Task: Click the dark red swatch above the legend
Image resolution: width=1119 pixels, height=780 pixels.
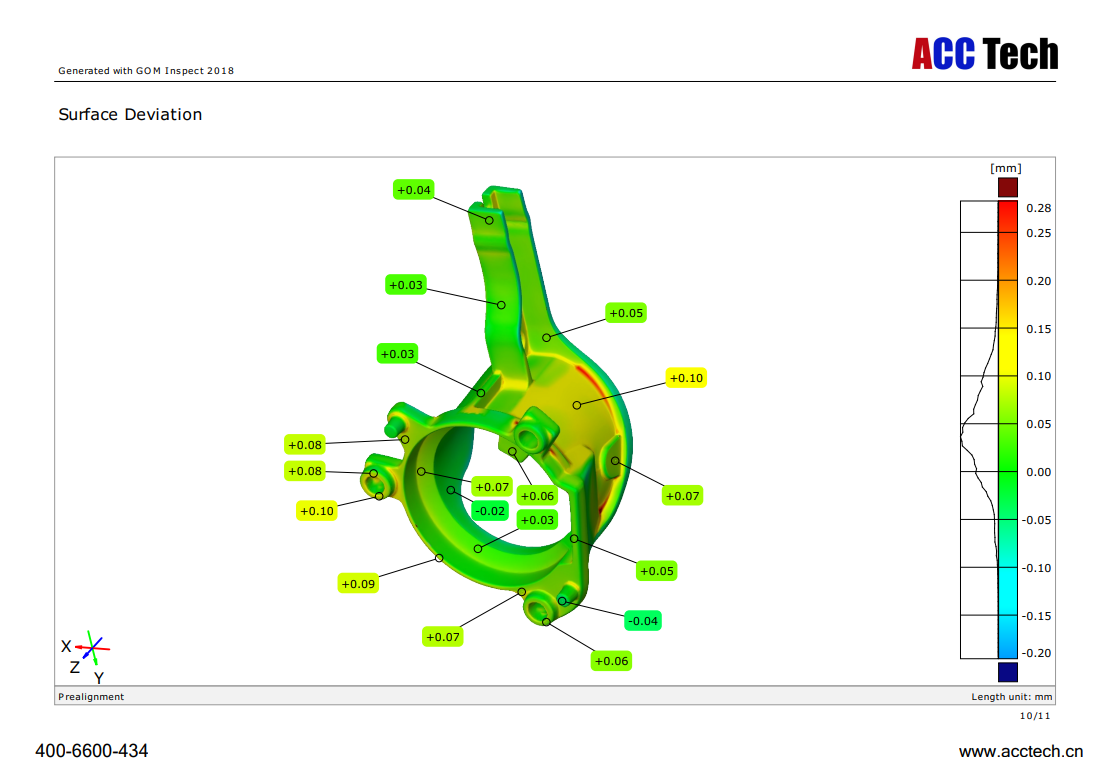Action: [1007, 187]
